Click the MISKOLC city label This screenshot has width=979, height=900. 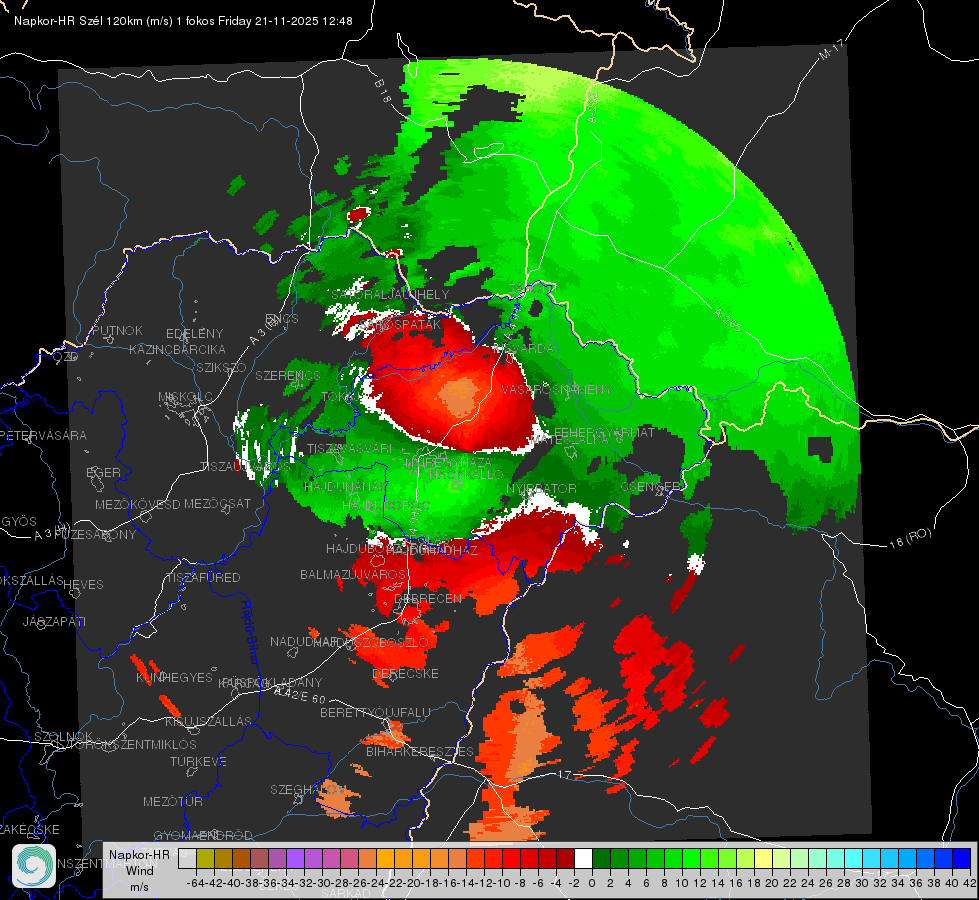click(185, 397)
